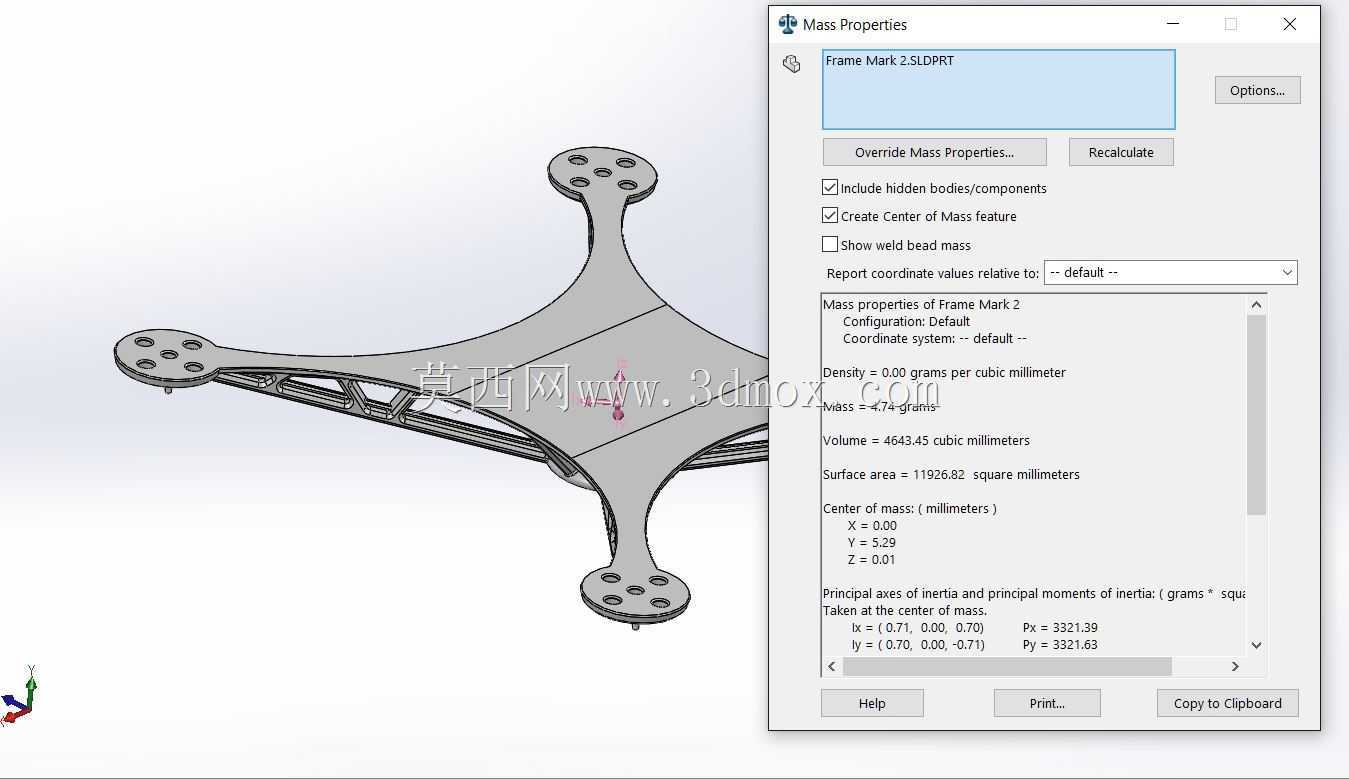Click the 'Z = 0.01' value
1349x779 pixels.
871,559
